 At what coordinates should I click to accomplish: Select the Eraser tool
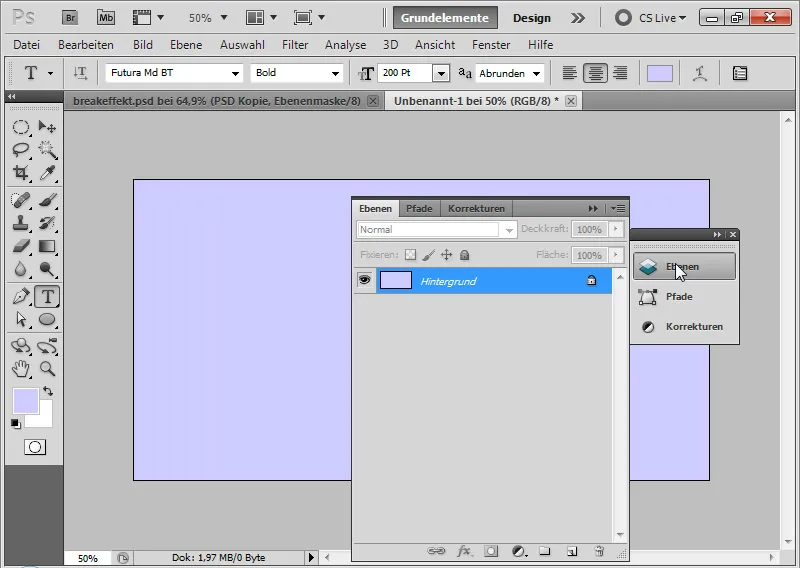[21, 246]
